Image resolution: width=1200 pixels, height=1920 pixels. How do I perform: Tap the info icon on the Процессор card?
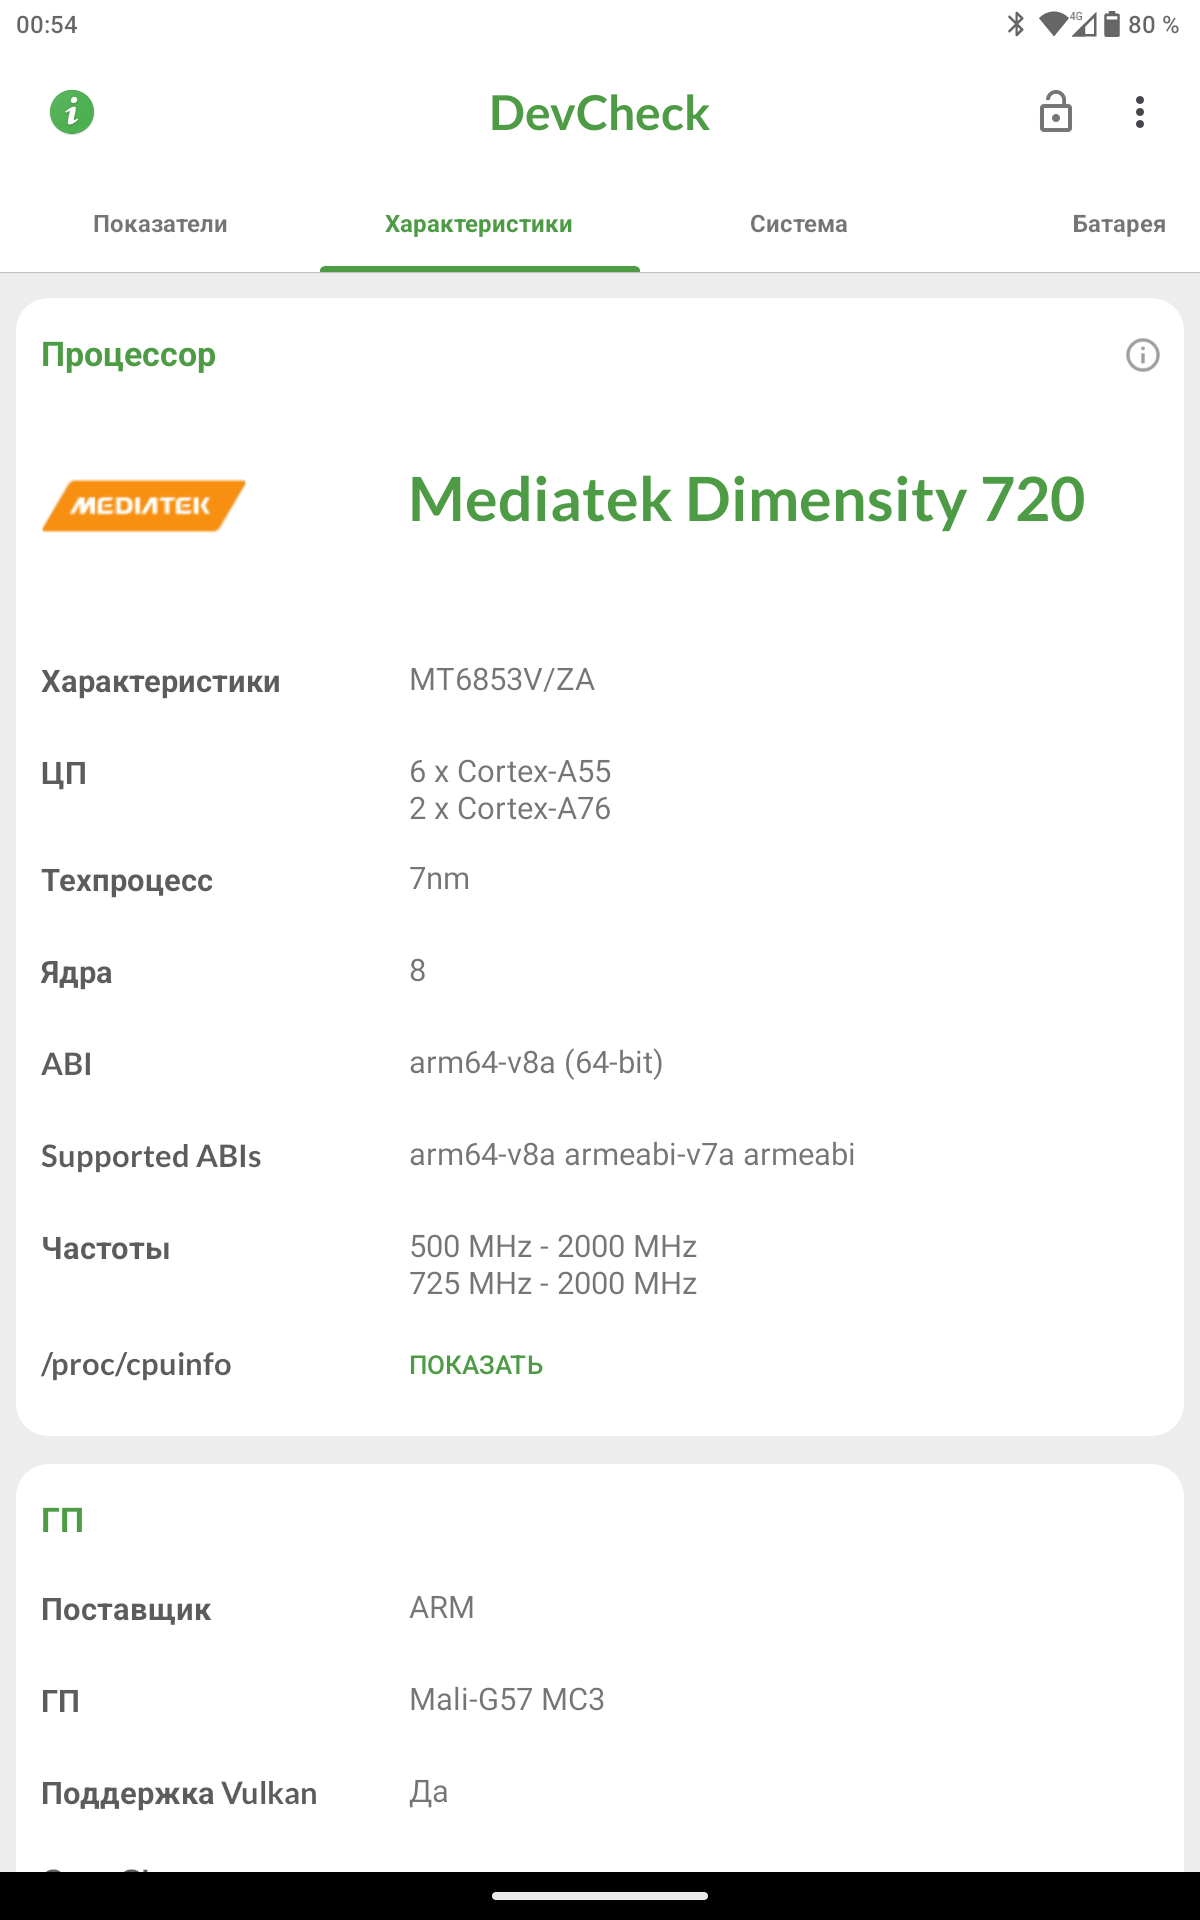click(1143, 355)
